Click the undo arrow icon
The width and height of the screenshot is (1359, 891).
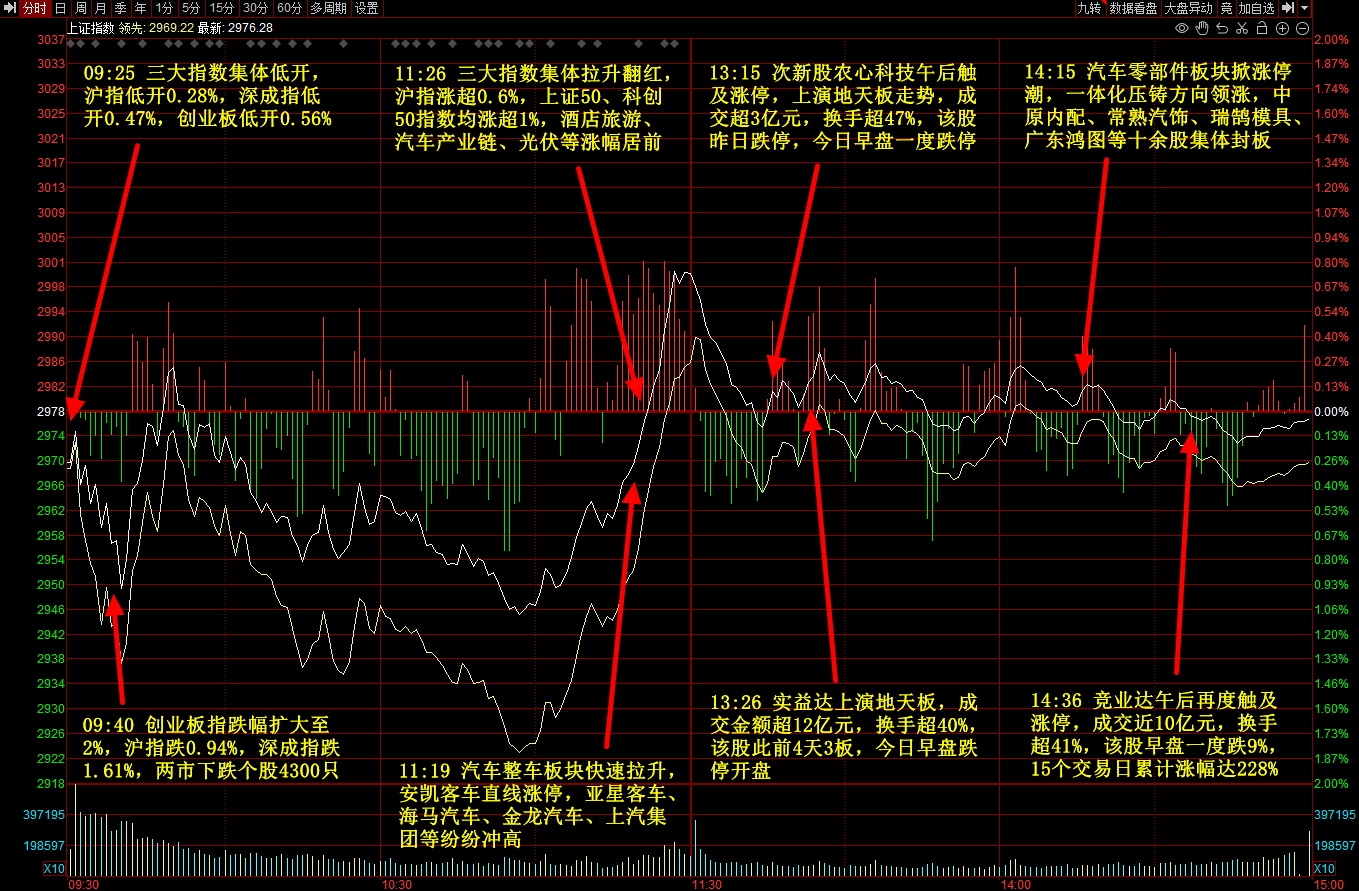(x=1222, y=28)
